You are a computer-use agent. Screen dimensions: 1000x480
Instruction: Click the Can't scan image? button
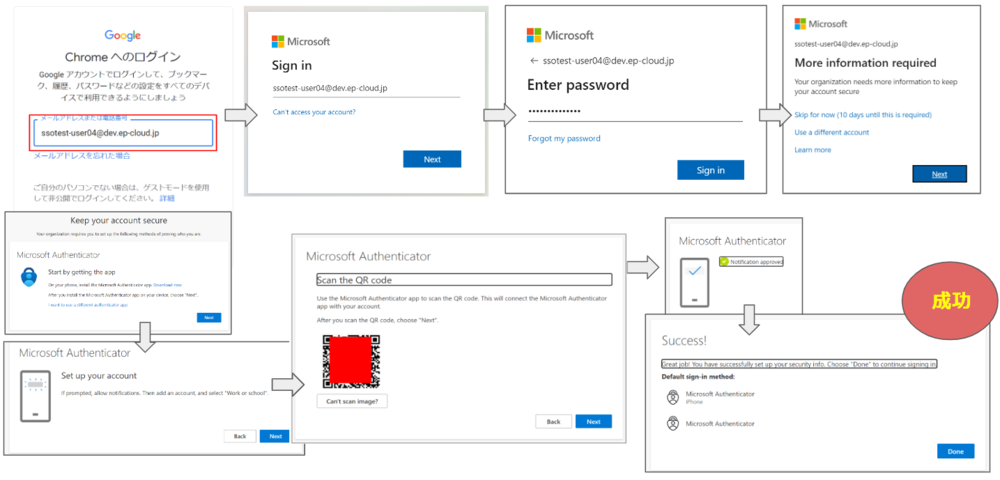(x=351, y=401)
